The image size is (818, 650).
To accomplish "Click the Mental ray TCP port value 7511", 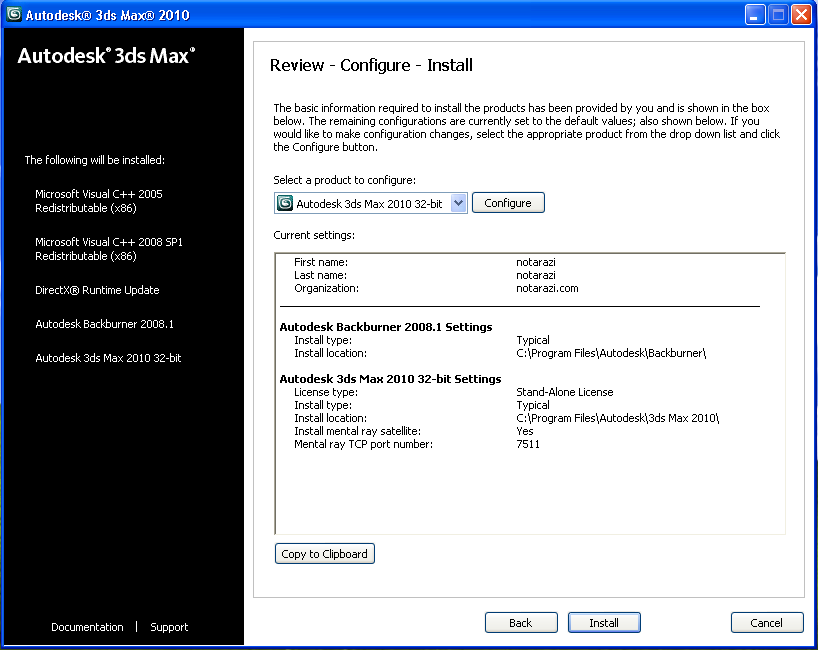I will pyautogui.click(x=528, y=444).
